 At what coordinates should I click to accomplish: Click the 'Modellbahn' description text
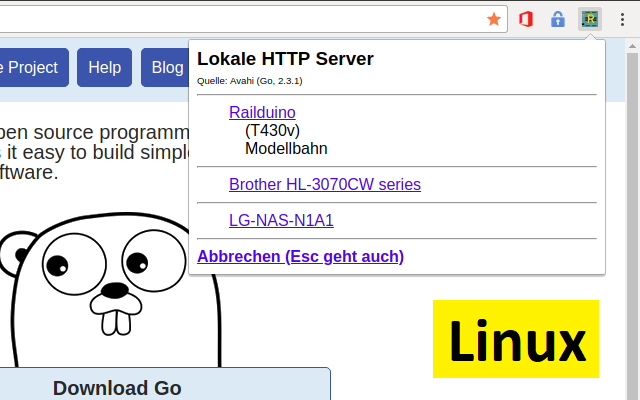(x=286, y=149)
